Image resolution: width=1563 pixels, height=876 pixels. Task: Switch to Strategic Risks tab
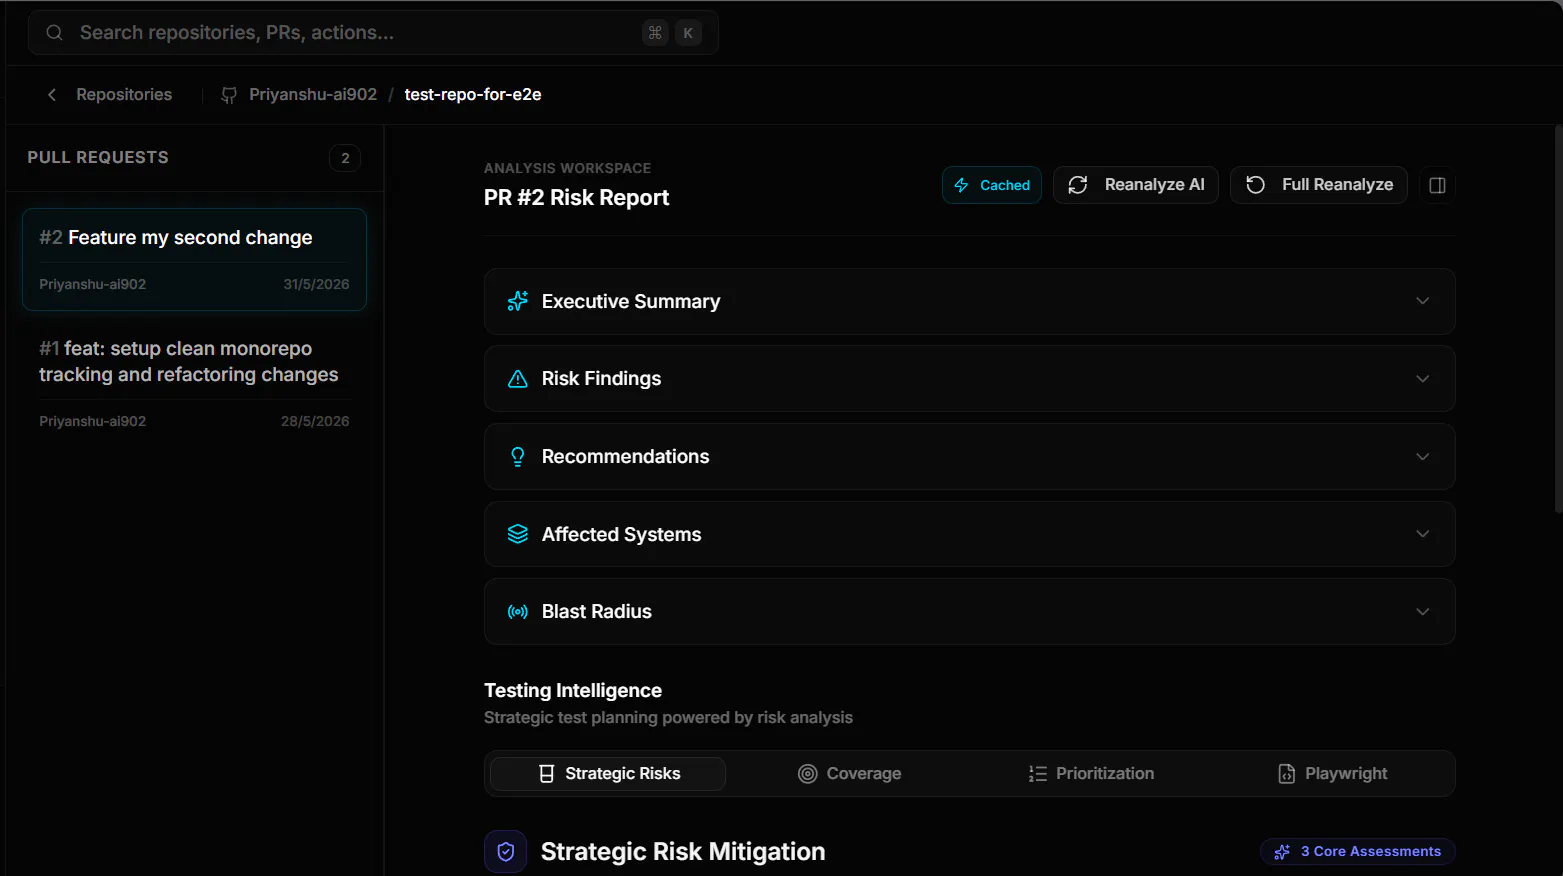point(608,774)
